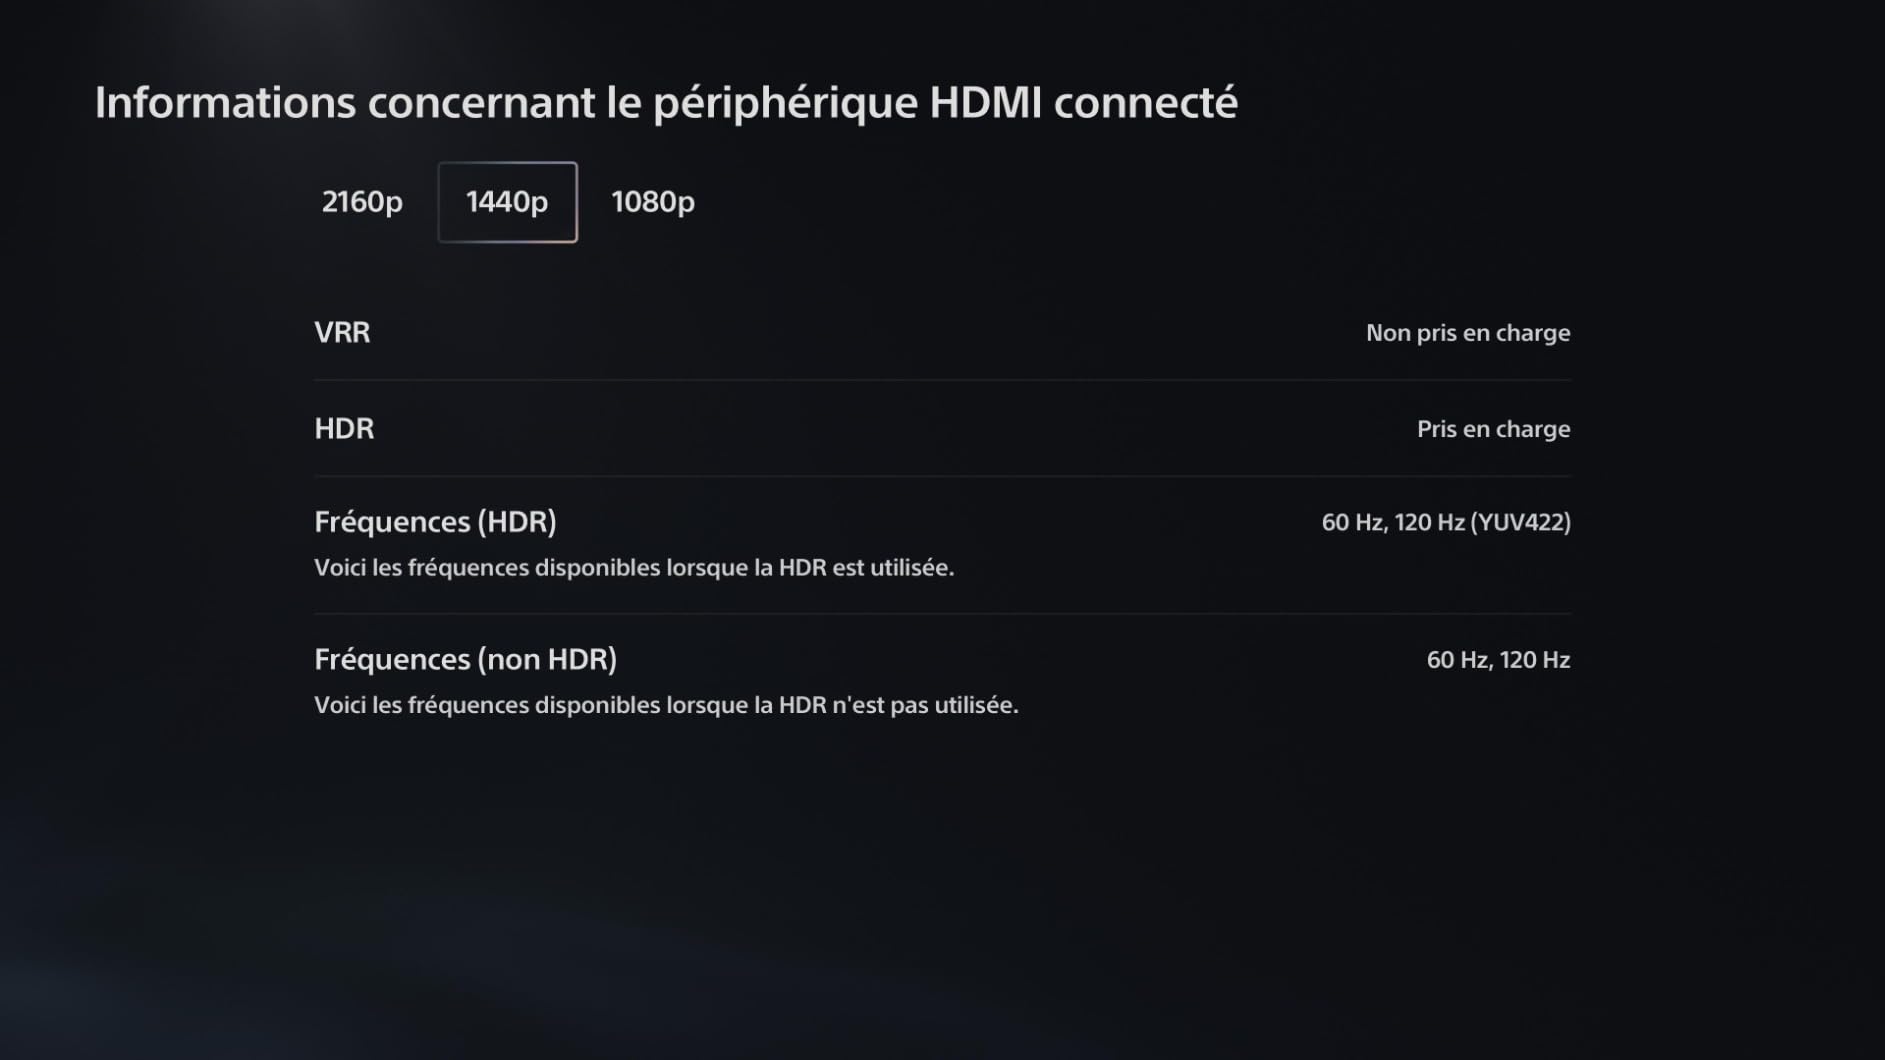This screenshot has height=1060, width=1885.
Task: Click the 'Pris en charge' HDR status
Action: point(1493,429)
